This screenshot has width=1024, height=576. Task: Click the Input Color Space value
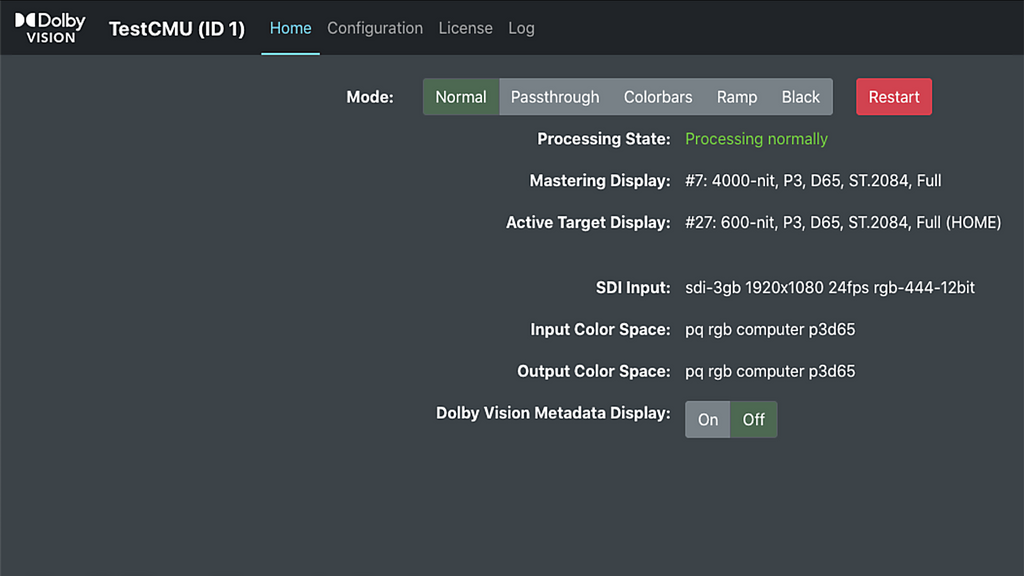coord(770,329)
